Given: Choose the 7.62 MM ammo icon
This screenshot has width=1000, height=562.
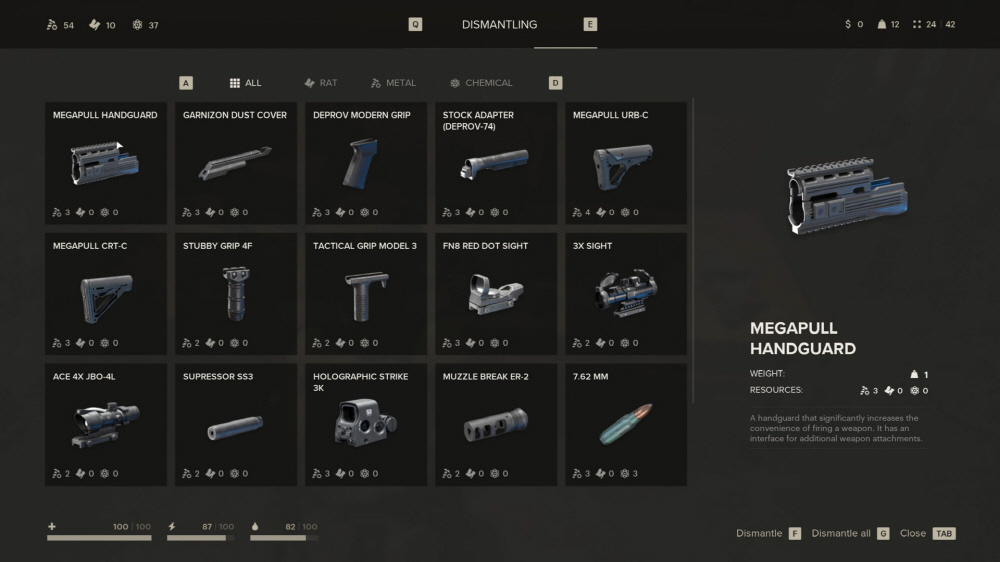Looking at the screenshot, I should pyautogui.click(x=626, y=424).
